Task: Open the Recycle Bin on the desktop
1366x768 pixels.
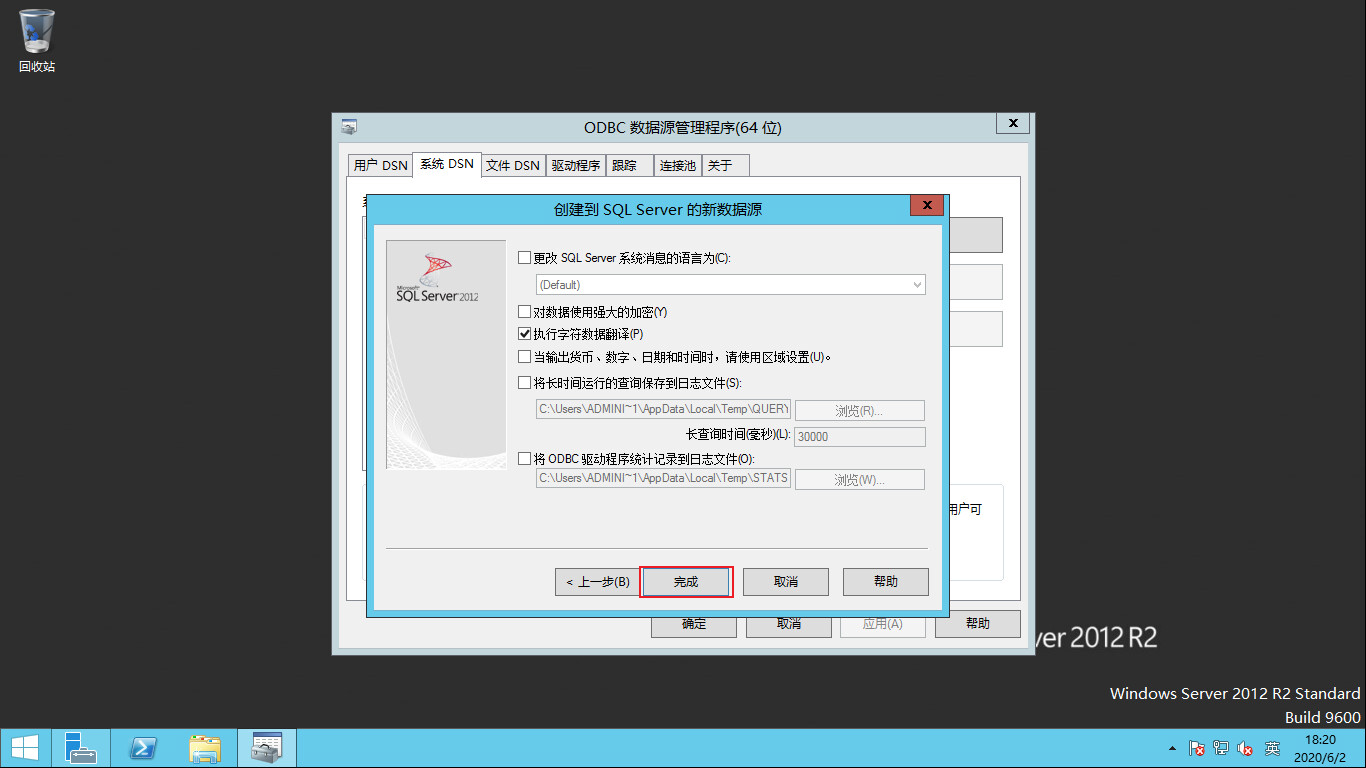Action: [36, 33]
